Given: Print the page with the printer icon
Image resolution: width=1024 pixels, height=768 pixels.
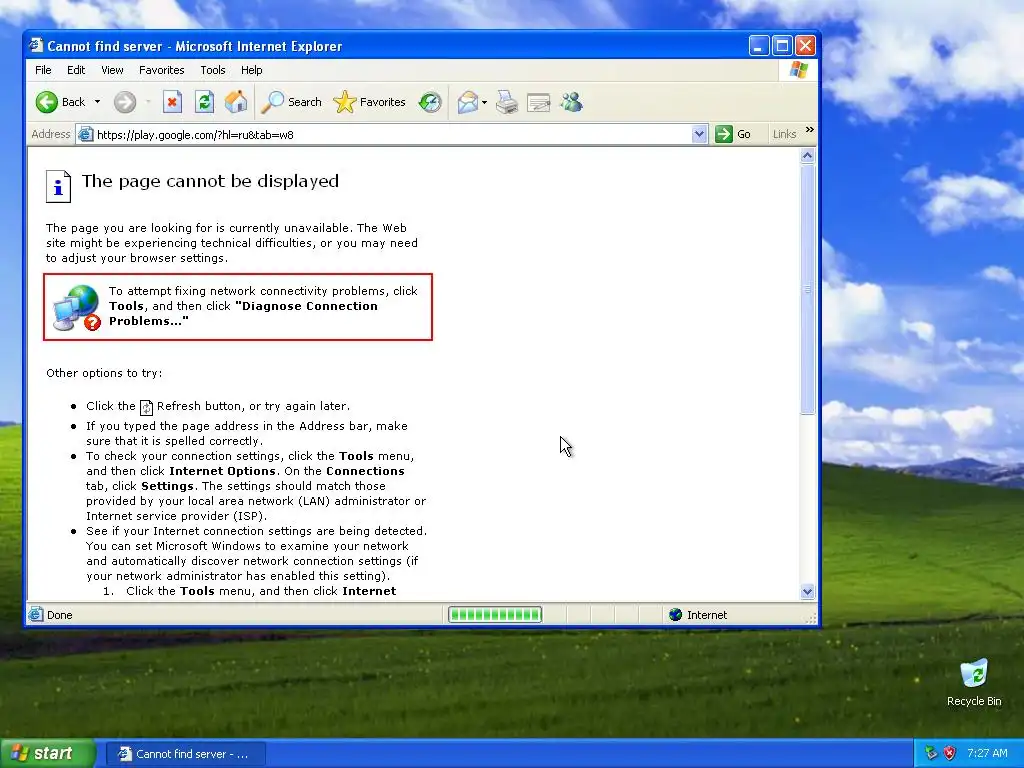Looking at the screenshot, I should tap(507, 102).
